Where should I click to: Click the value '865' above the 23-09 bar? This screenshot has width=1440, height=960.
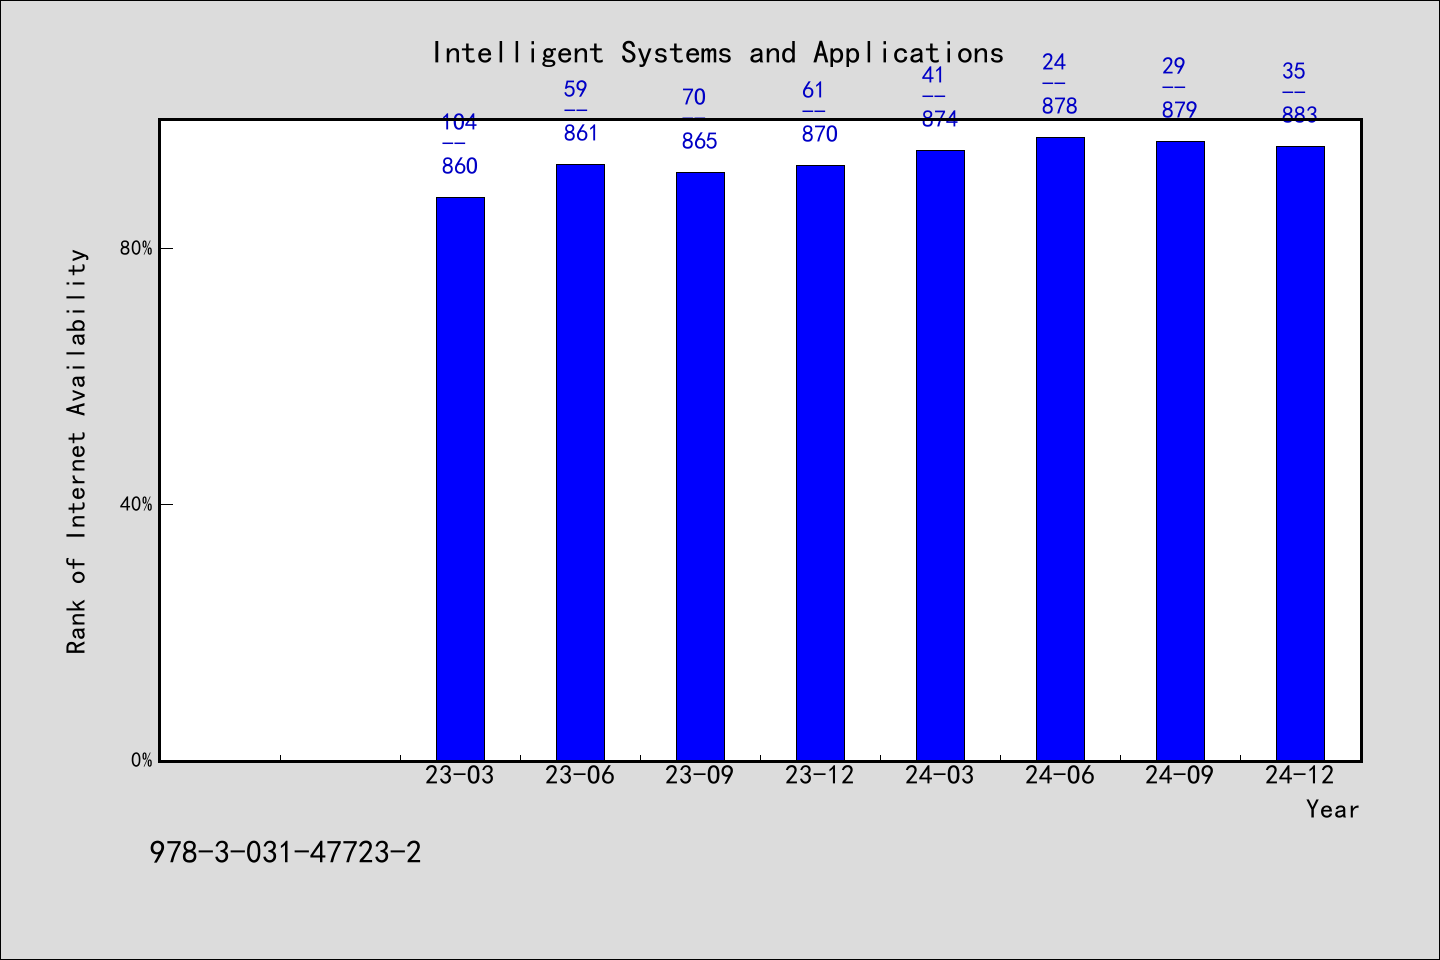(x=700, y=141)
